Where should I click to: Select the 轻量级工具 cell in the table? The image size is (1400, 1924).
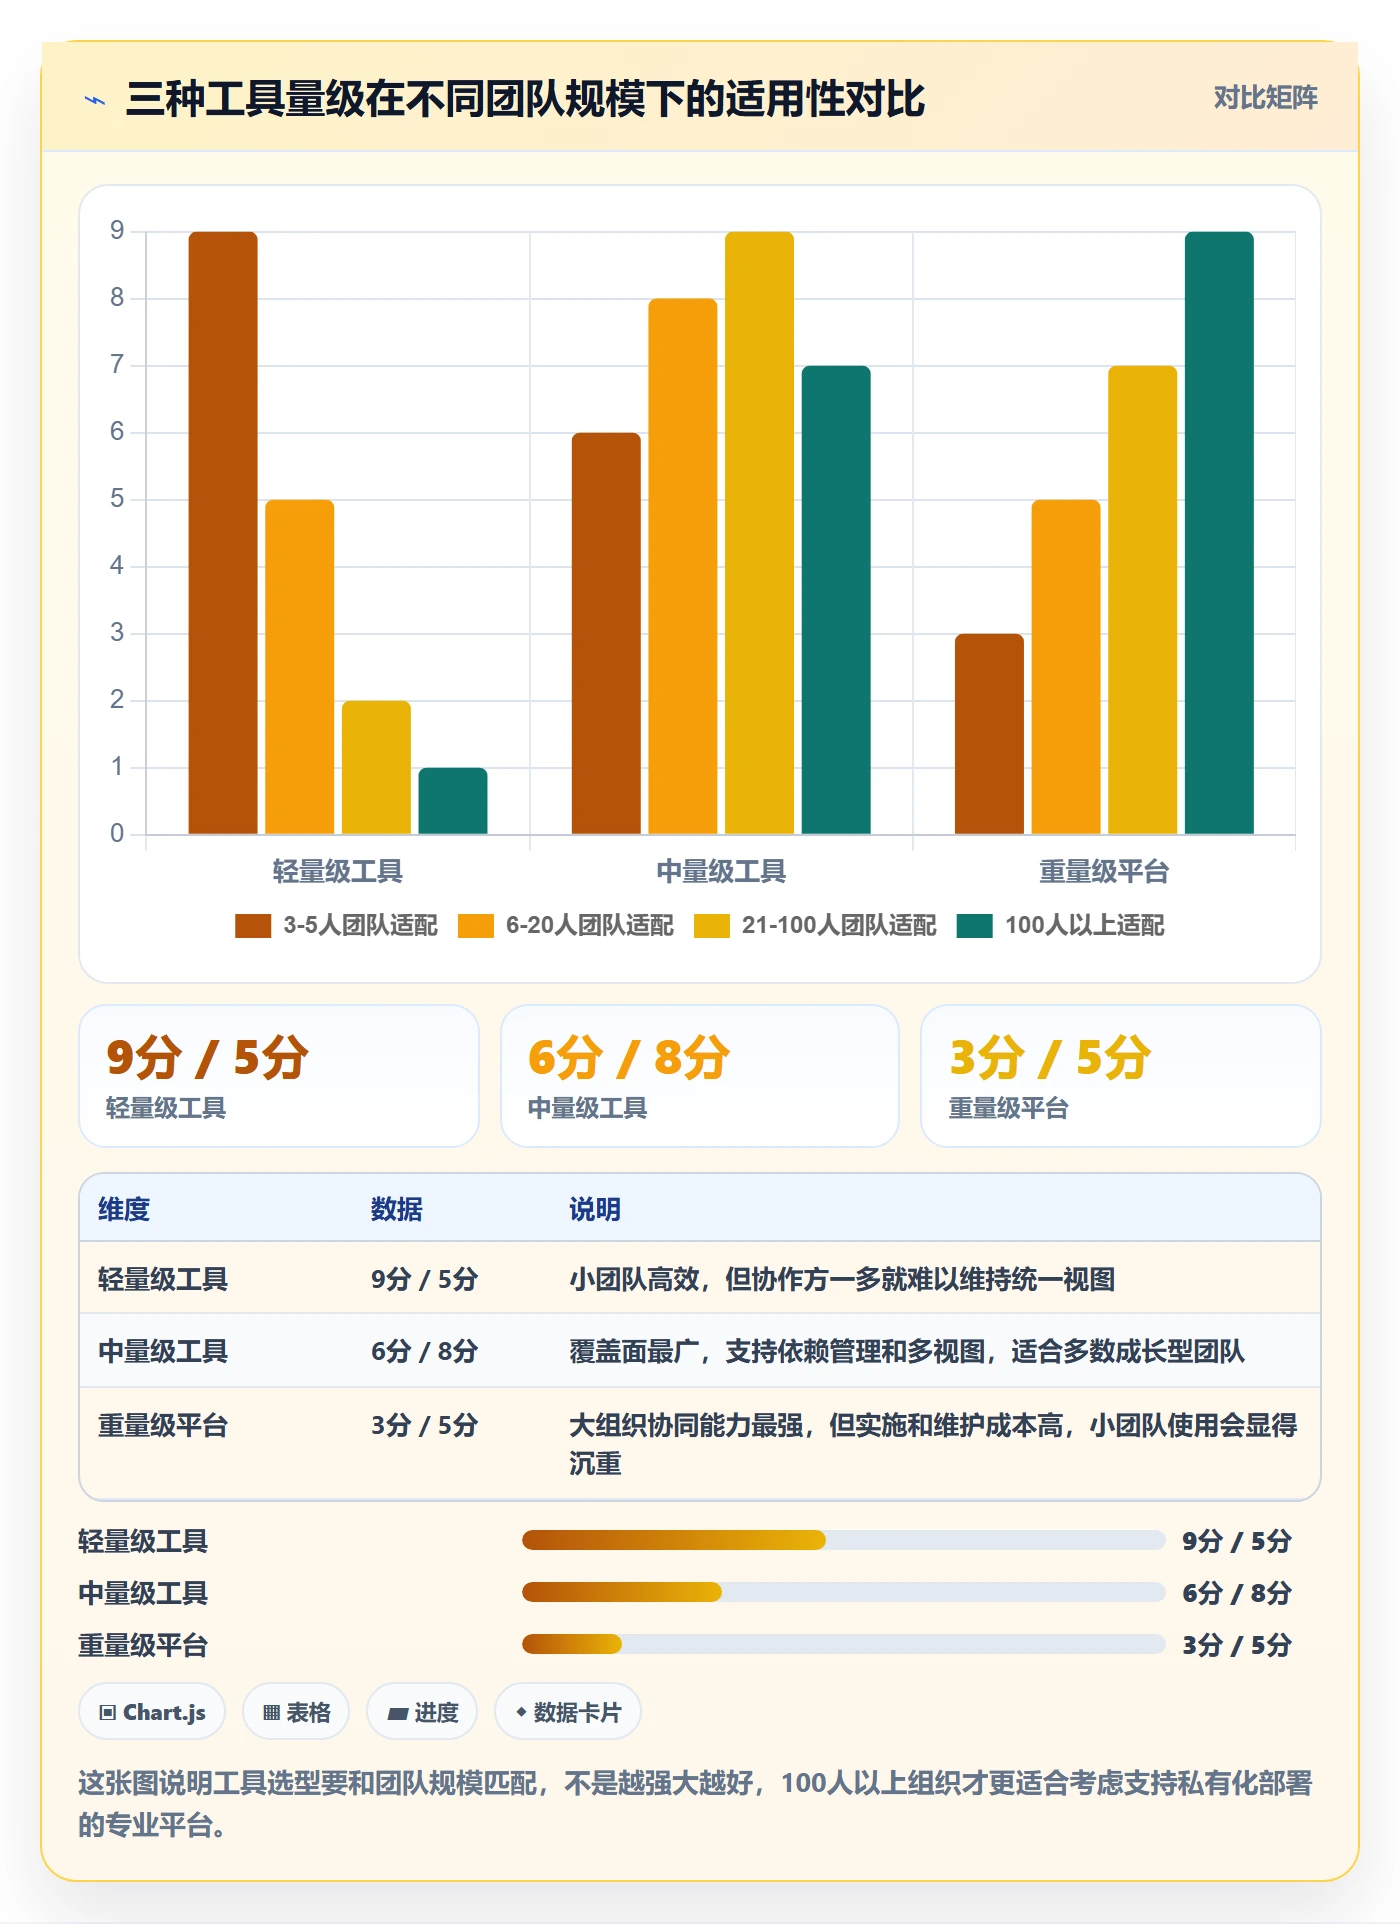coord(163,1279)
